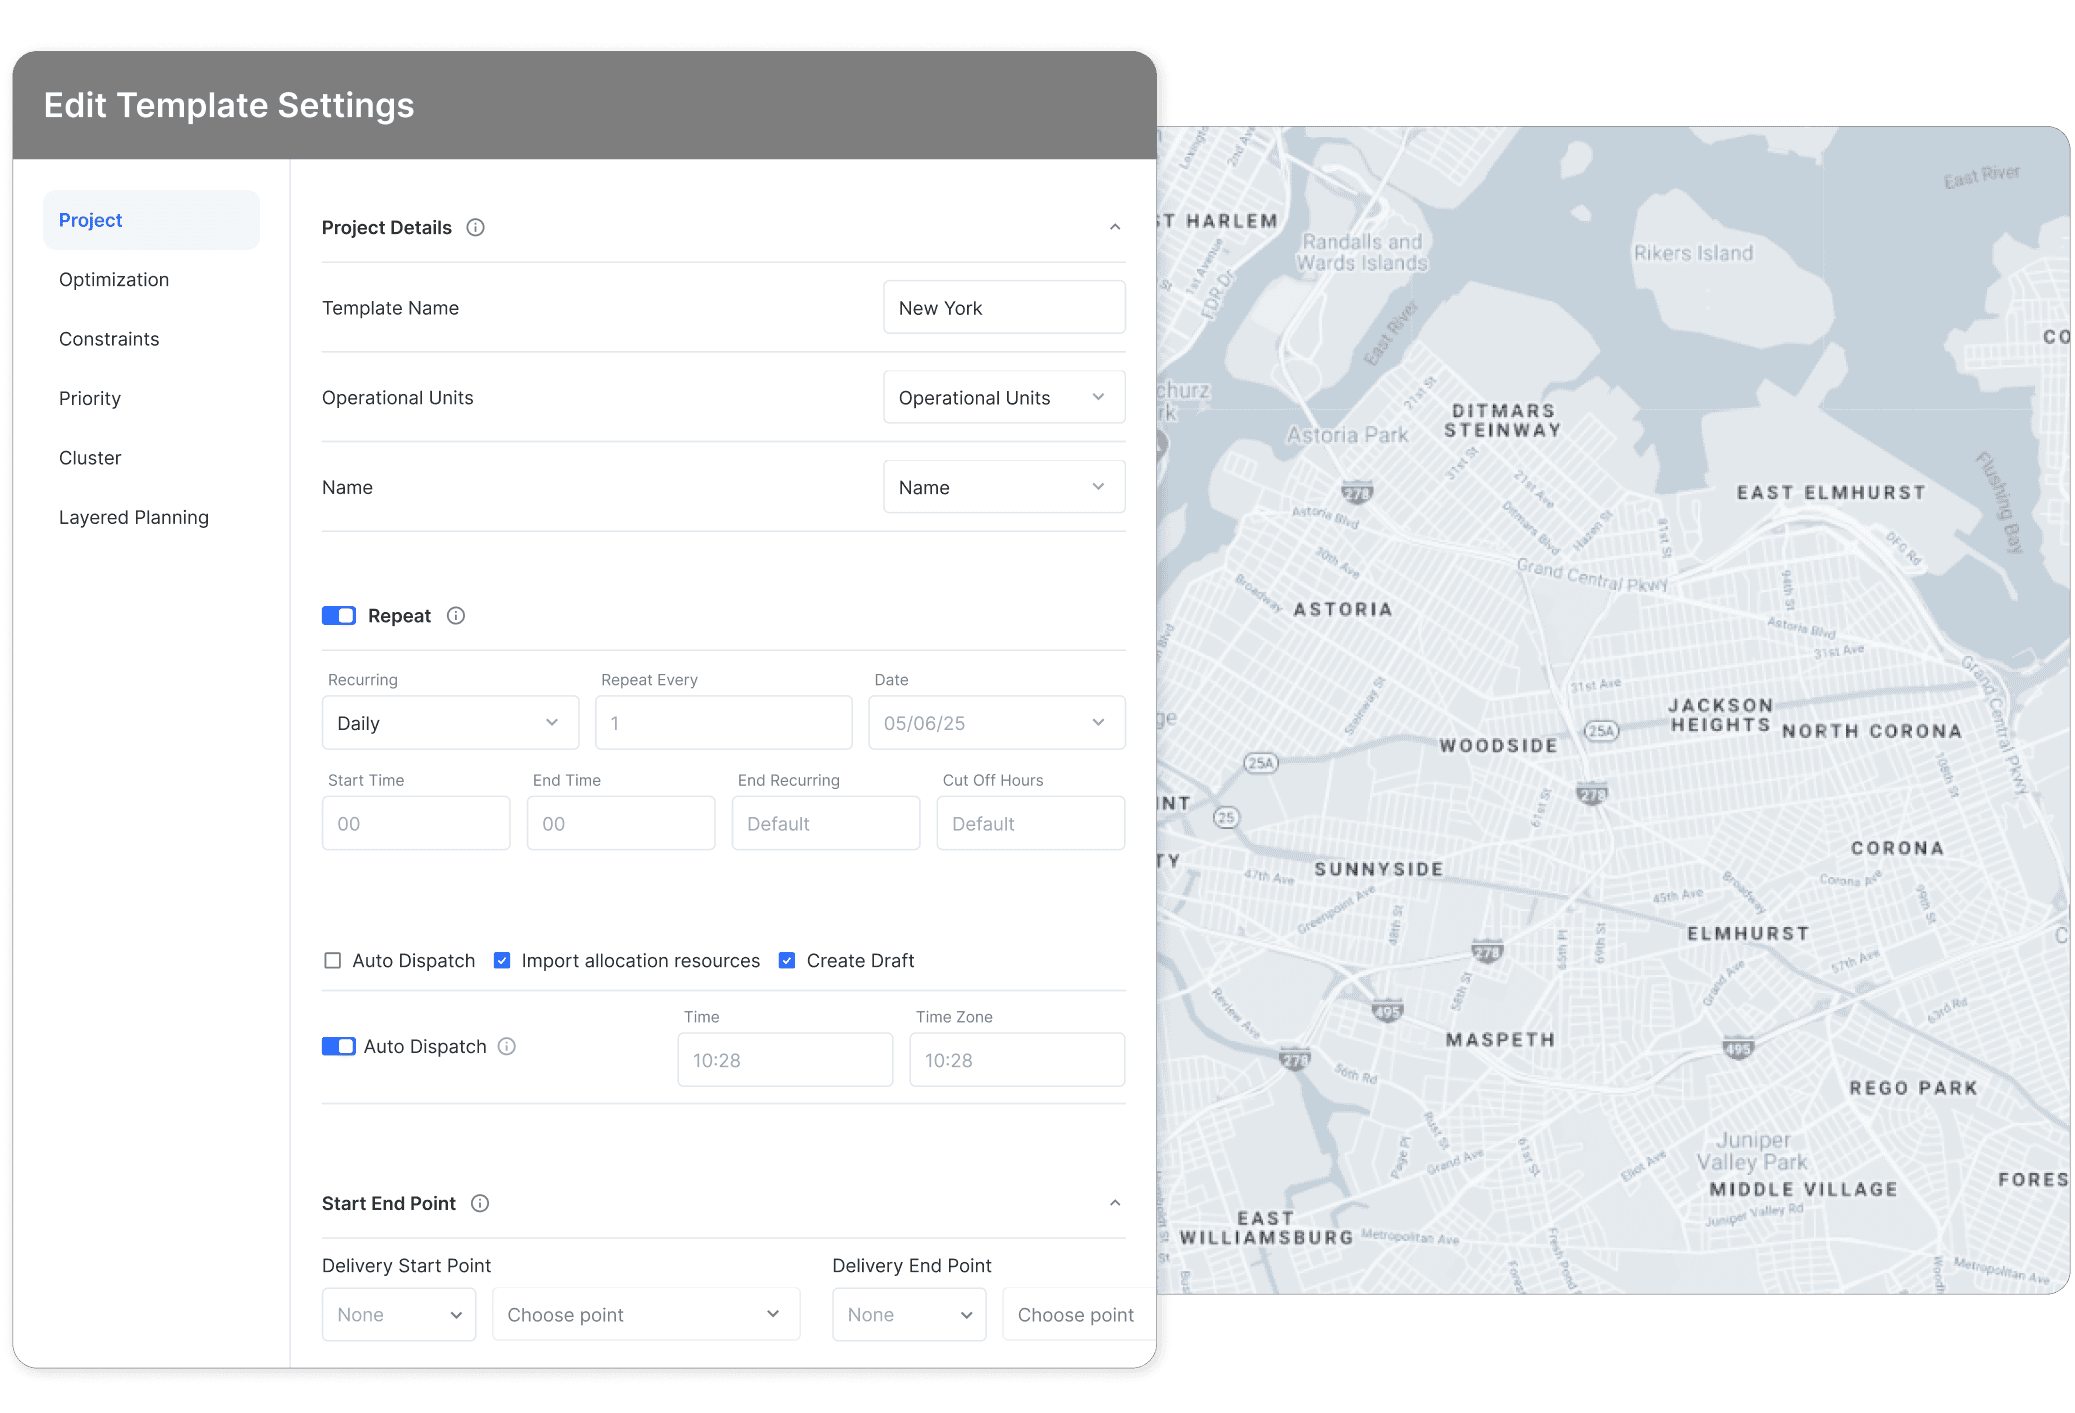This screenshot has height=1413, width=2075.
Task: Click the Auto Dispatch toggle's info icon
Action: tap(507, 1046)
